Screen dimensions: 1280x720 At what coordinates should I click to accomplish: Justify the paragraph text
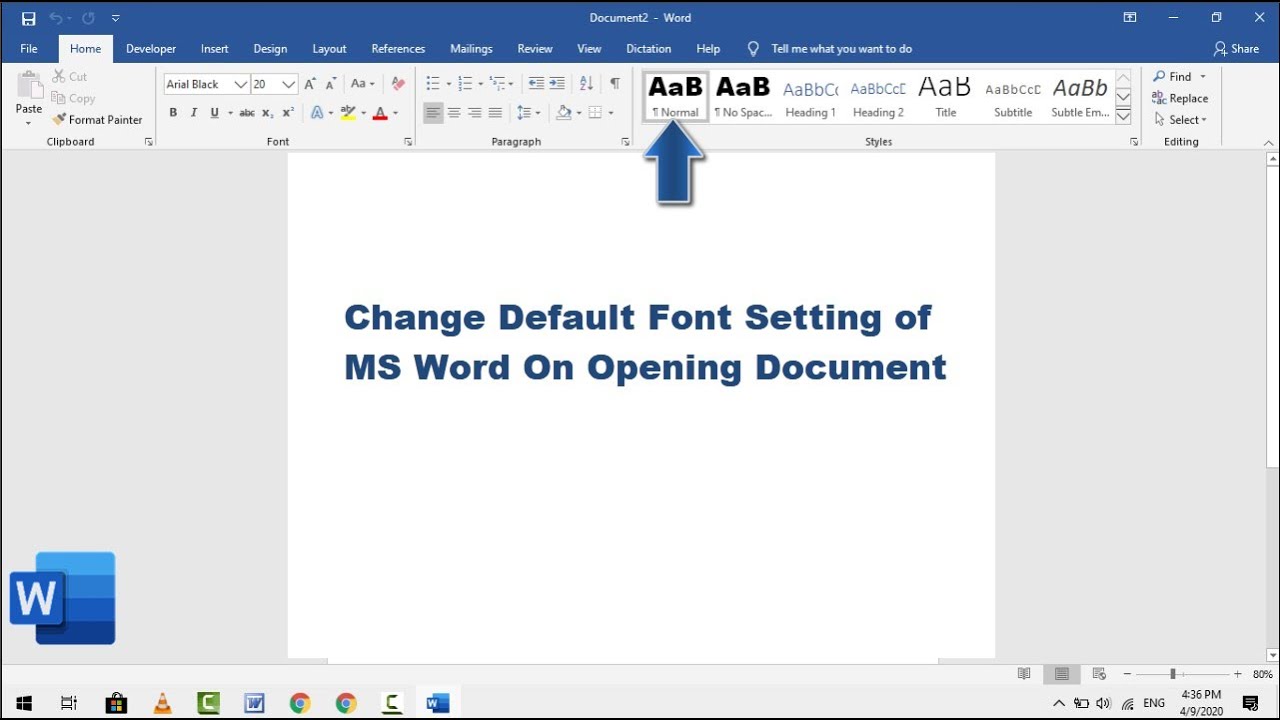pos(495,113)
